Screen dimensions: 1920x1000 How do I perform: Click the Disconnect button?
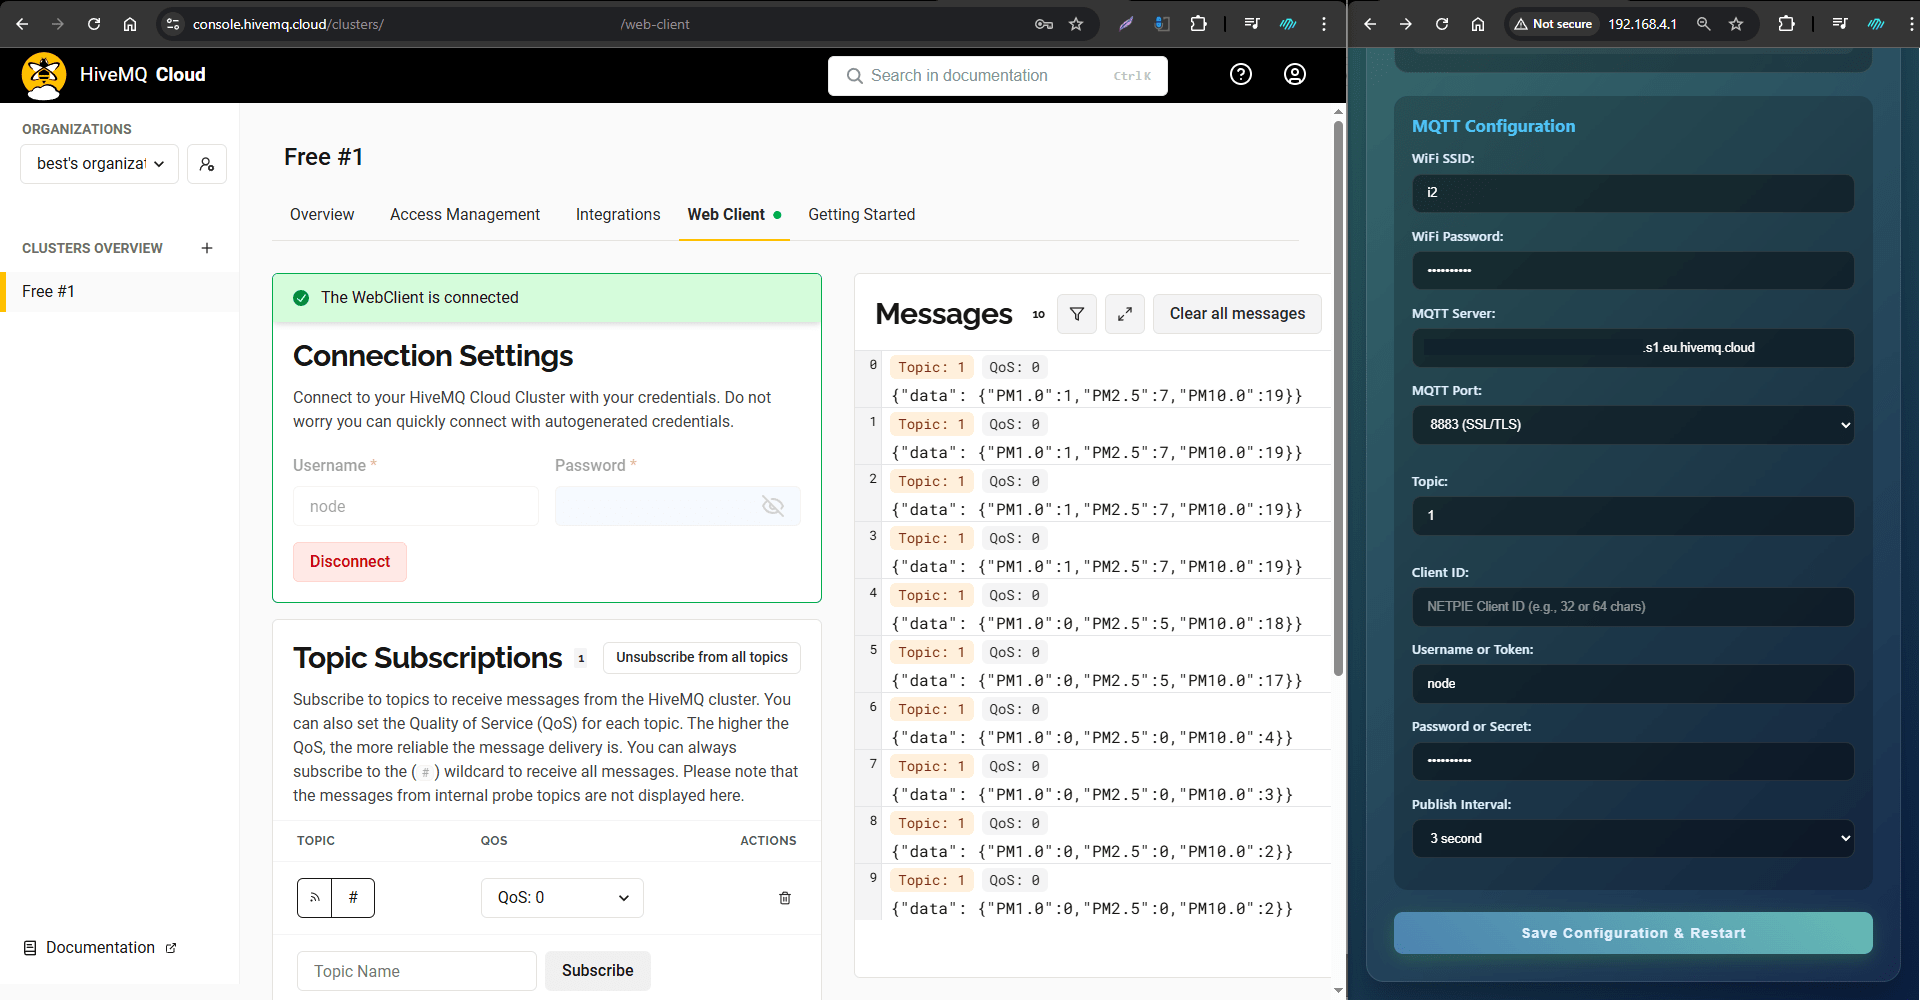tap(350, 562)
